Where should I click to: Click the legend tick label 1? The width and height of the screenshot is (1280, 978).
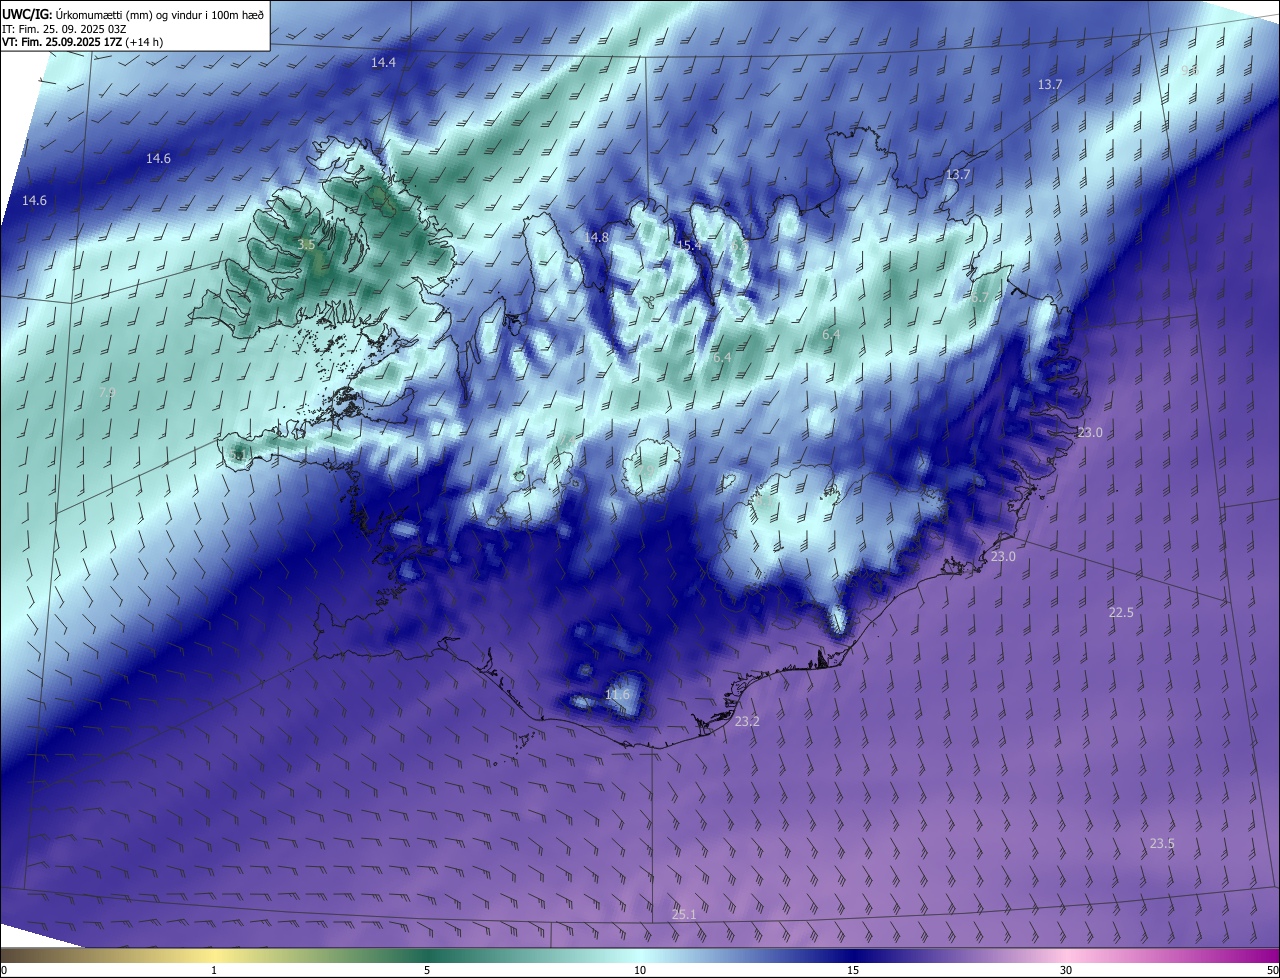coord(214,970)
